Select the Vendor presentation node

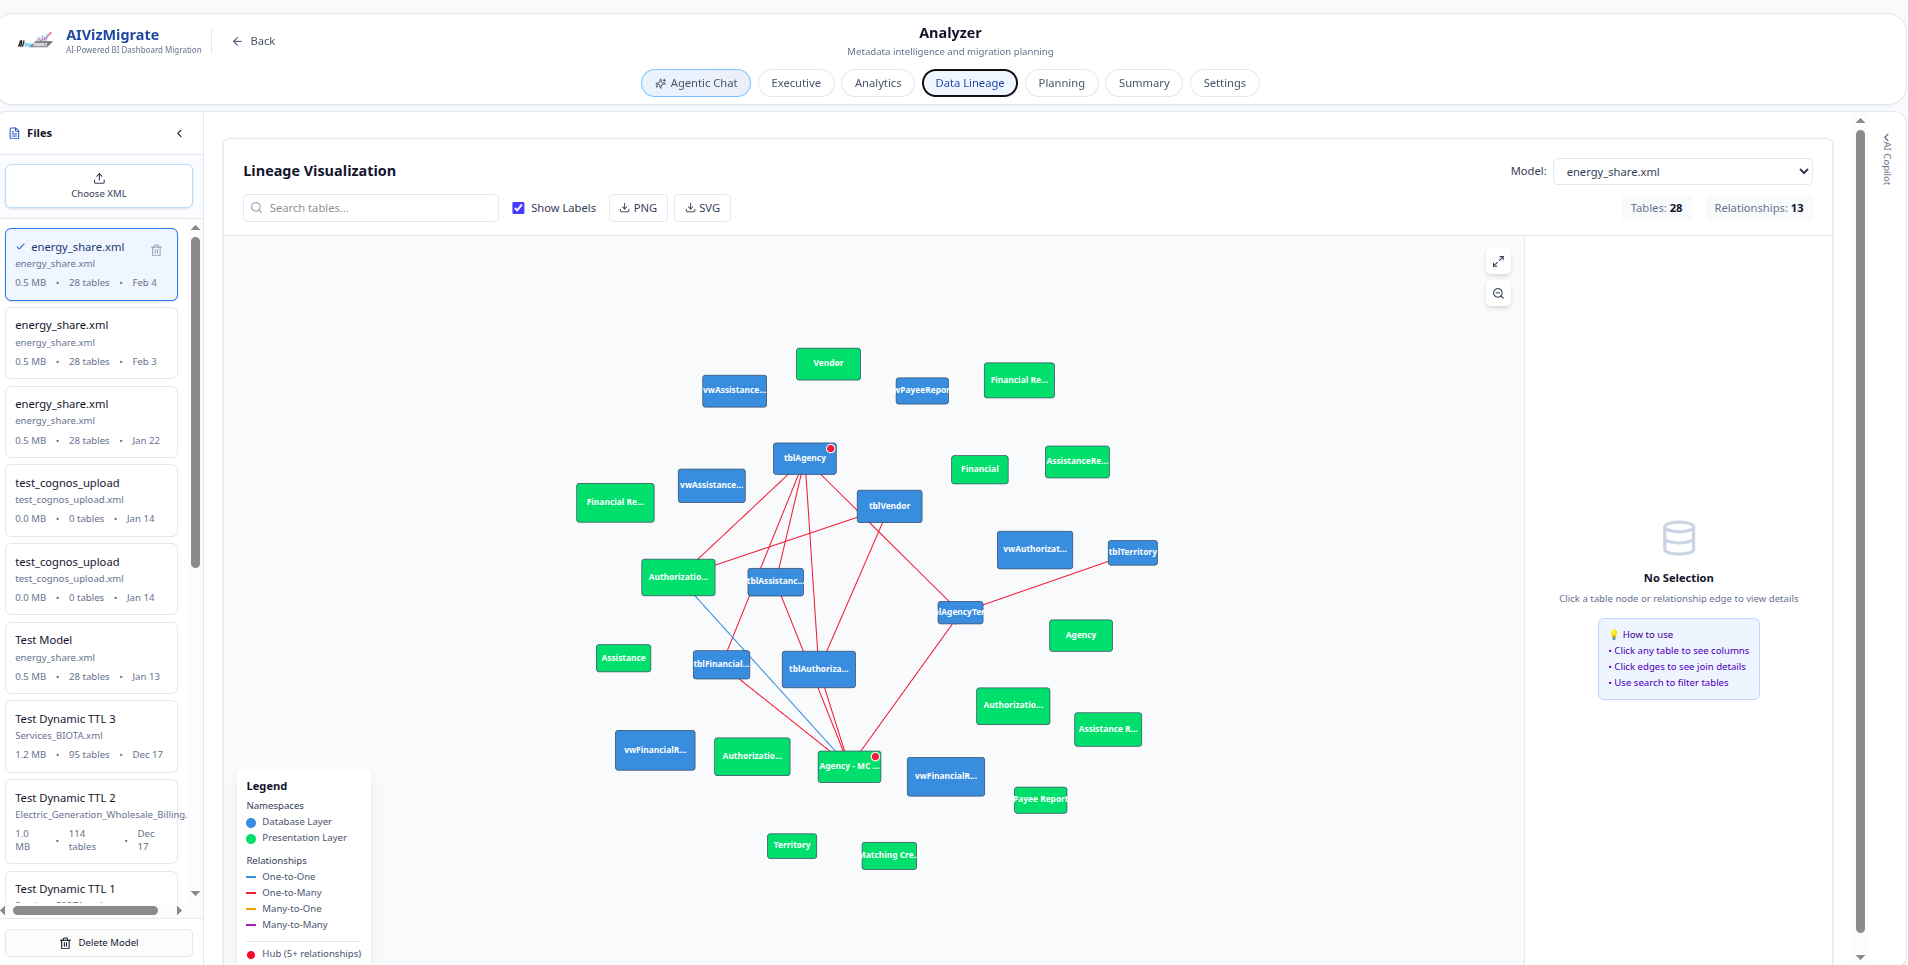tap(828, 364)
